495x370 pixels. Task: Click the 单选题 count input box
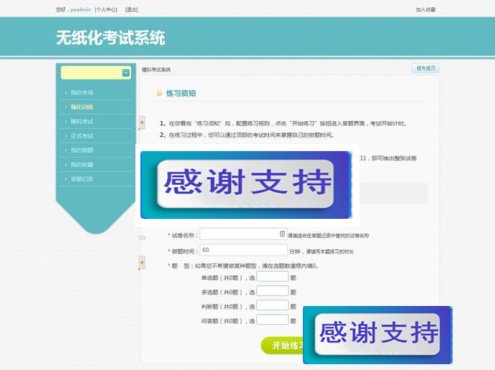point(272,277)
